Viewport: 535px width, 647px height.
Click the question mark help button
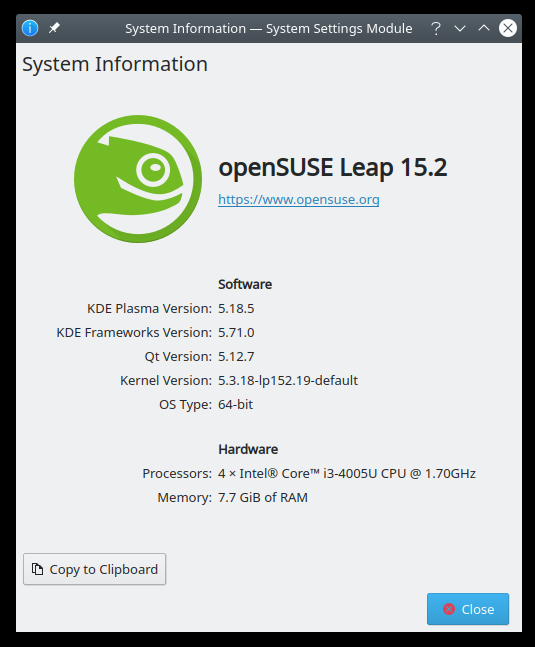(x=436, y=28)
